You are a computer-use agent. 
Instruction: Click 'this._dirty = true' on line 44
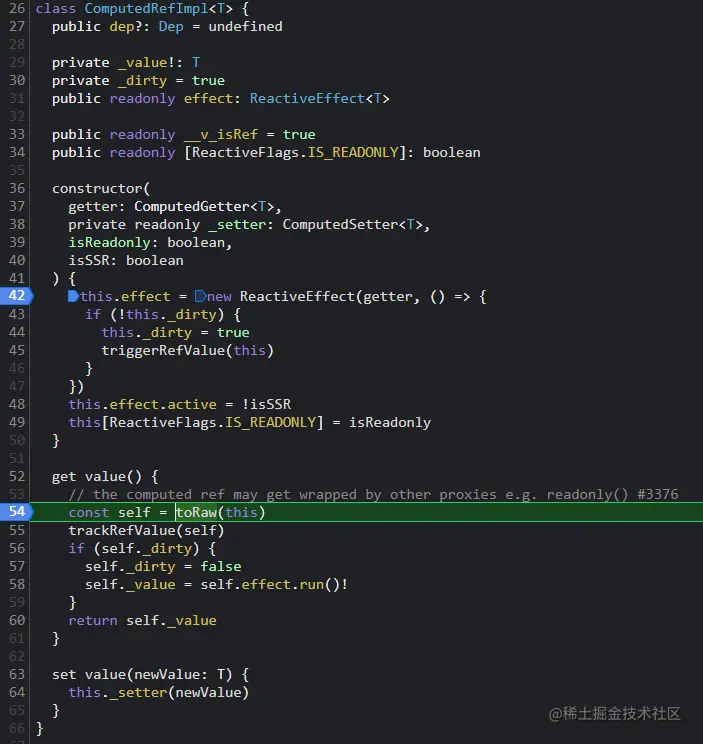(176, 333)
